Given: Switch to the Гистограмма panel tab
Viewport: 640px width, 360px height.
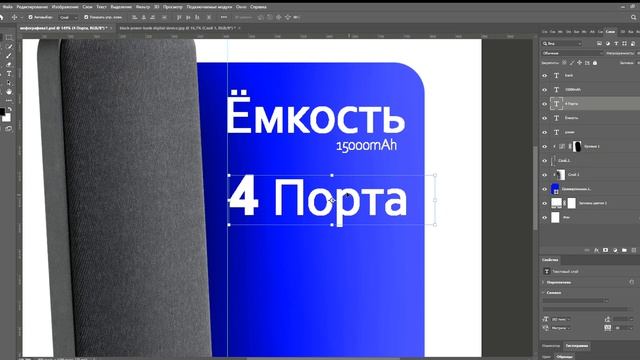Looking at the screenshot, I should pos(576,346).
